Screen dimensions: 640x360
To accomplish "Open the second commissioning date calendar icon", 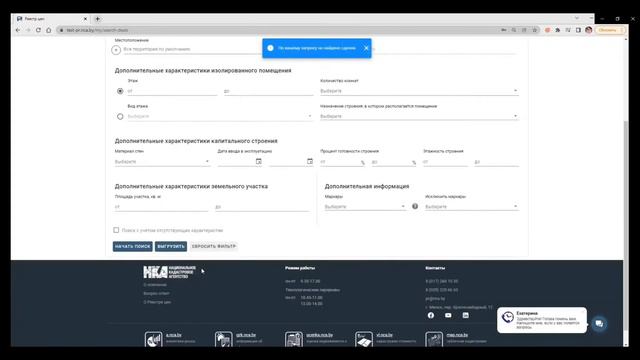I will tap(310, 162).
